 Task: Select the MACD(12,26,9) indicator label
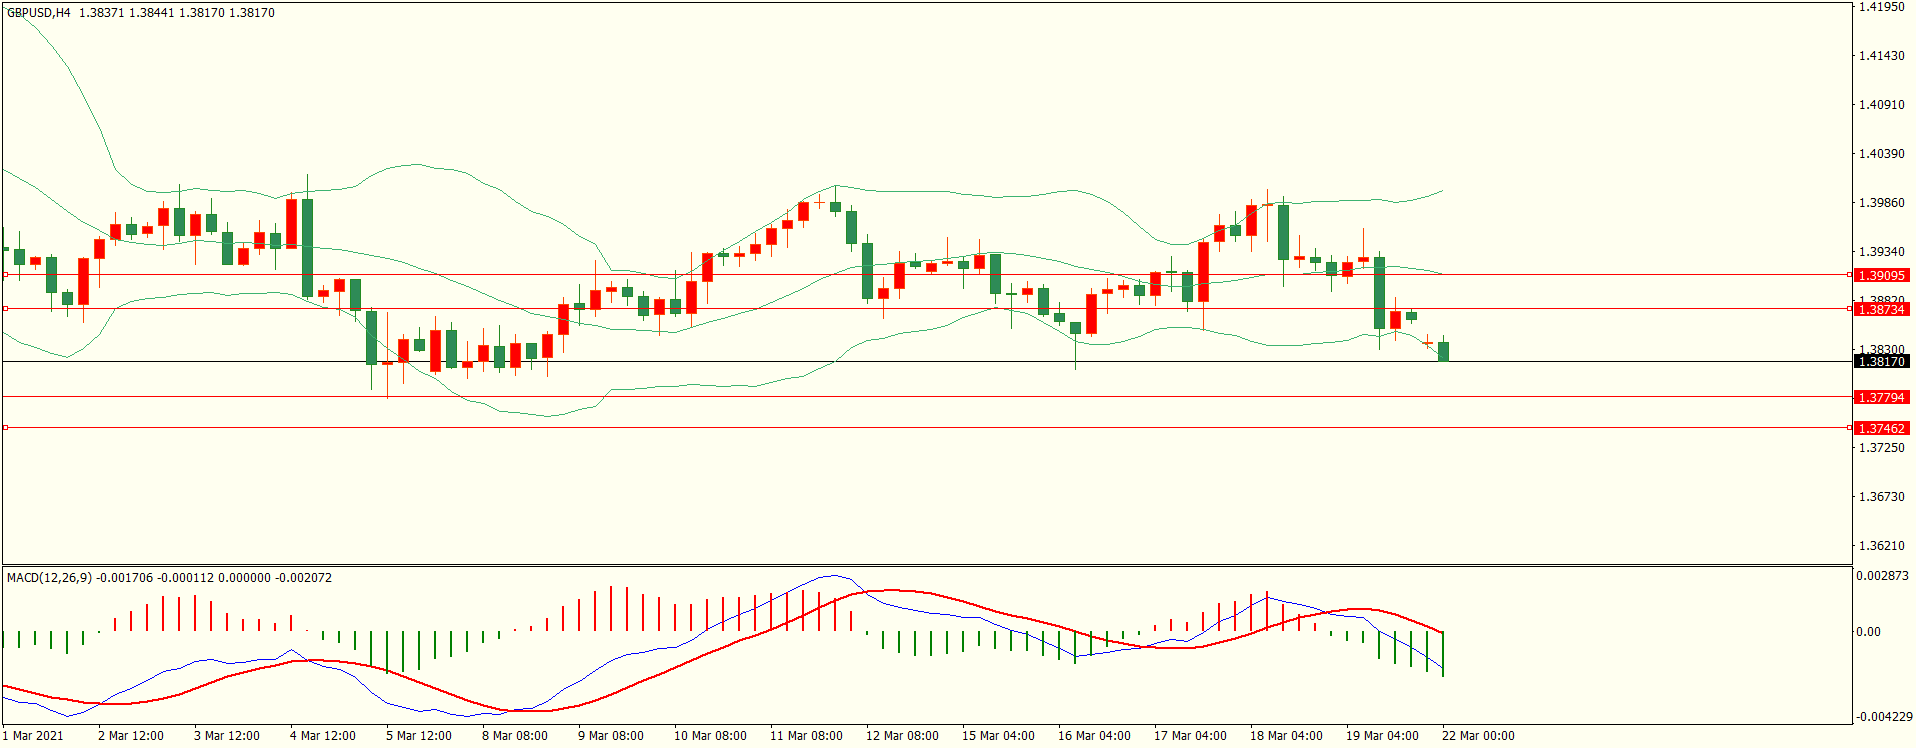coord(49,578)
